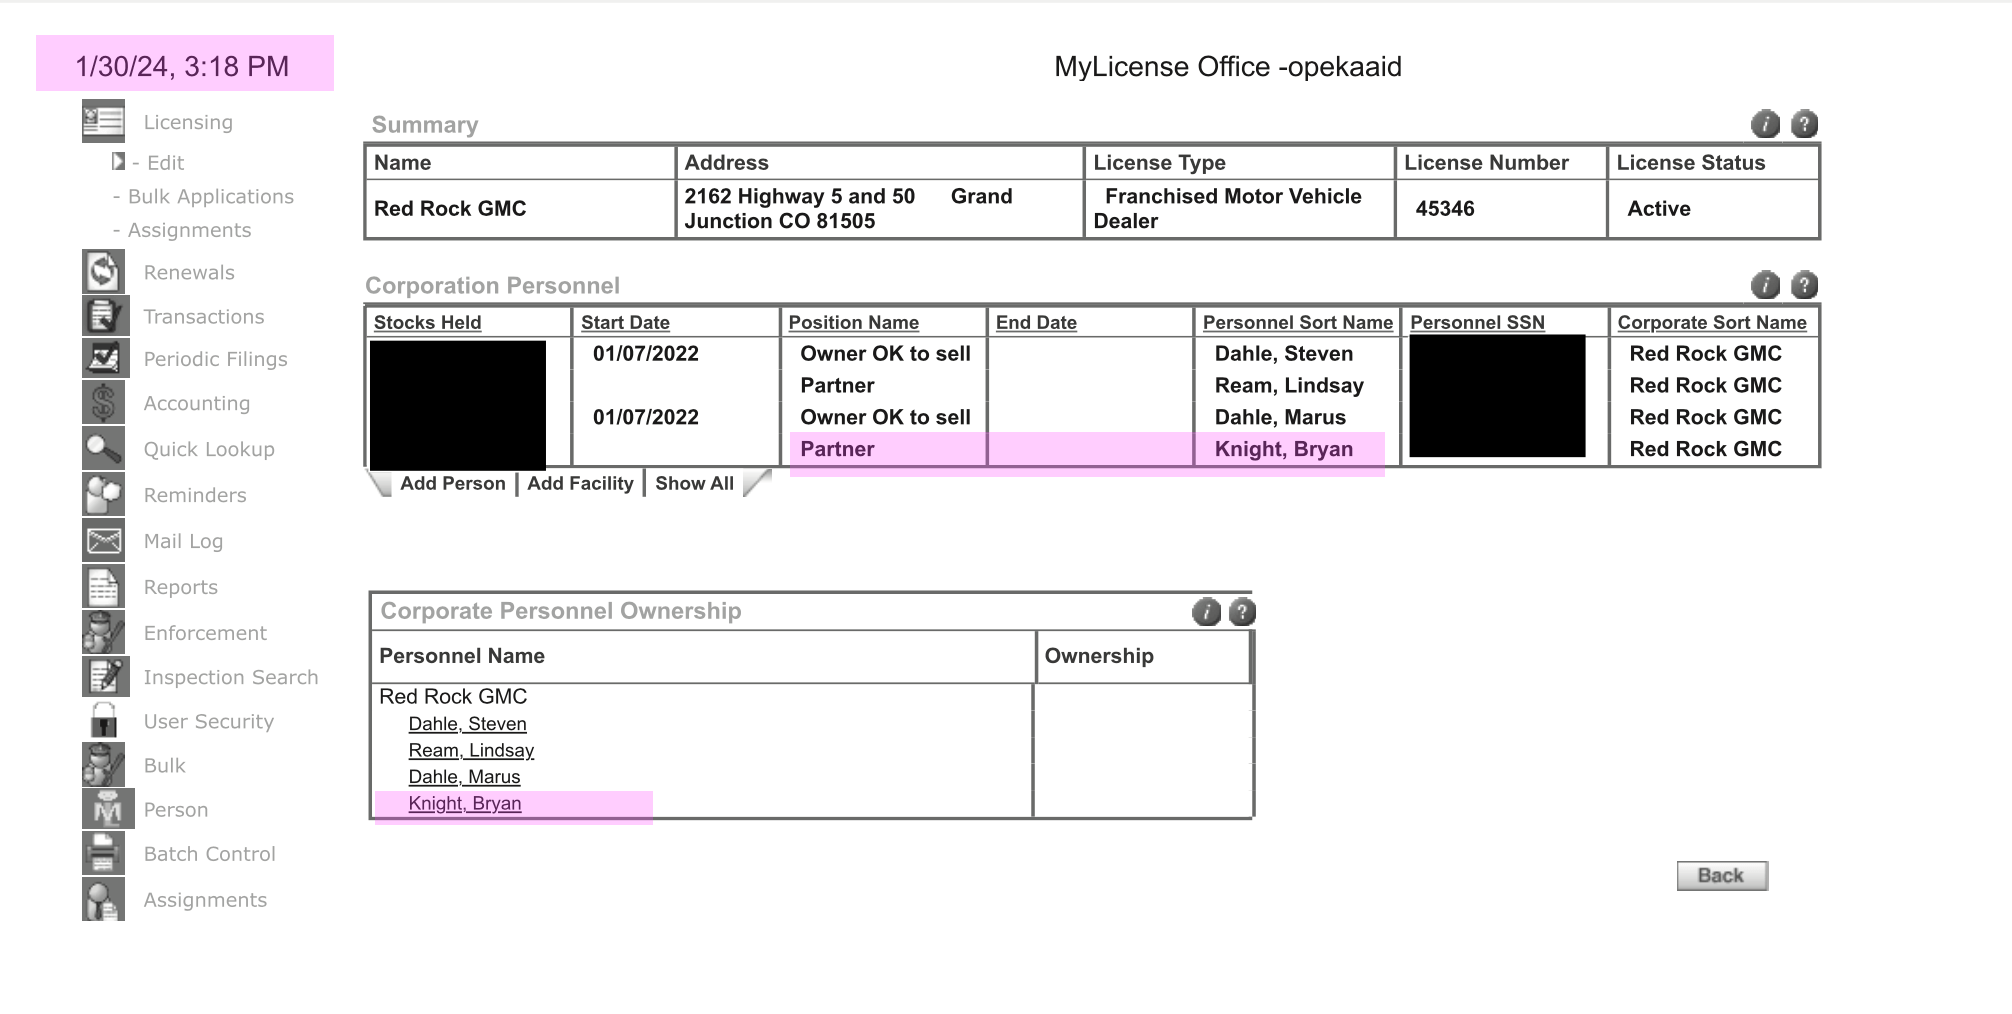The image size is (2012, 1014).
Task: Open Quick Lookup magnifier icon
Action: pyautogui.click(x=103, y=449)
